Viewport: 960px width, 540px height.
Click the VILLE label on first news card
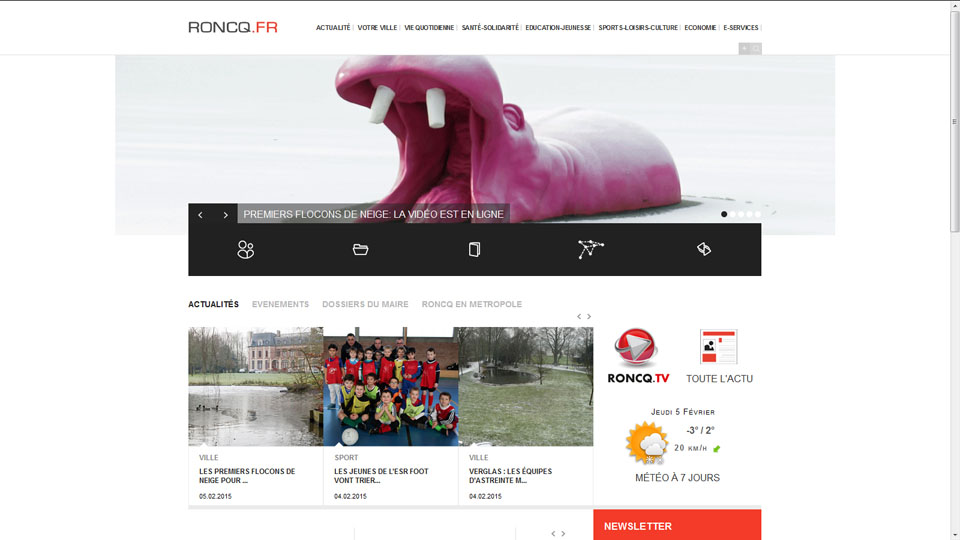209,457
